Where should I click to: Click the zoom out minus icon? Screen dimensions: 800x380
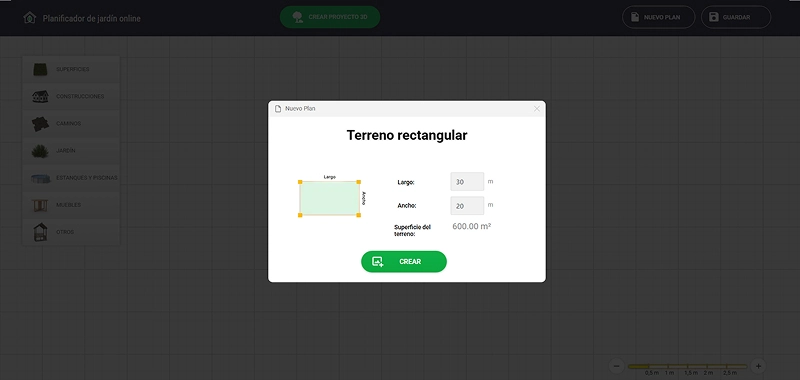616,366
